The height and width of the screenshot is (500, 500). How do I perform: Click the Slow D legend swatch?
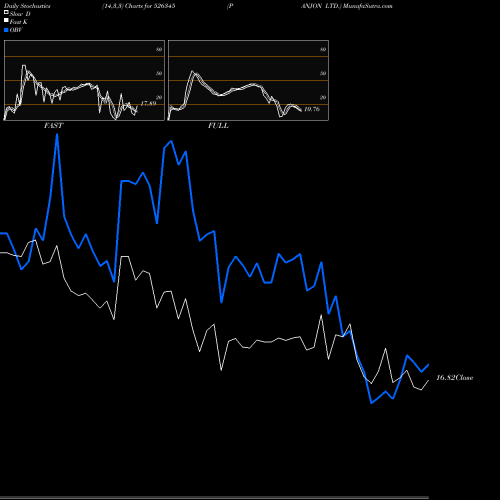point(6,13)
